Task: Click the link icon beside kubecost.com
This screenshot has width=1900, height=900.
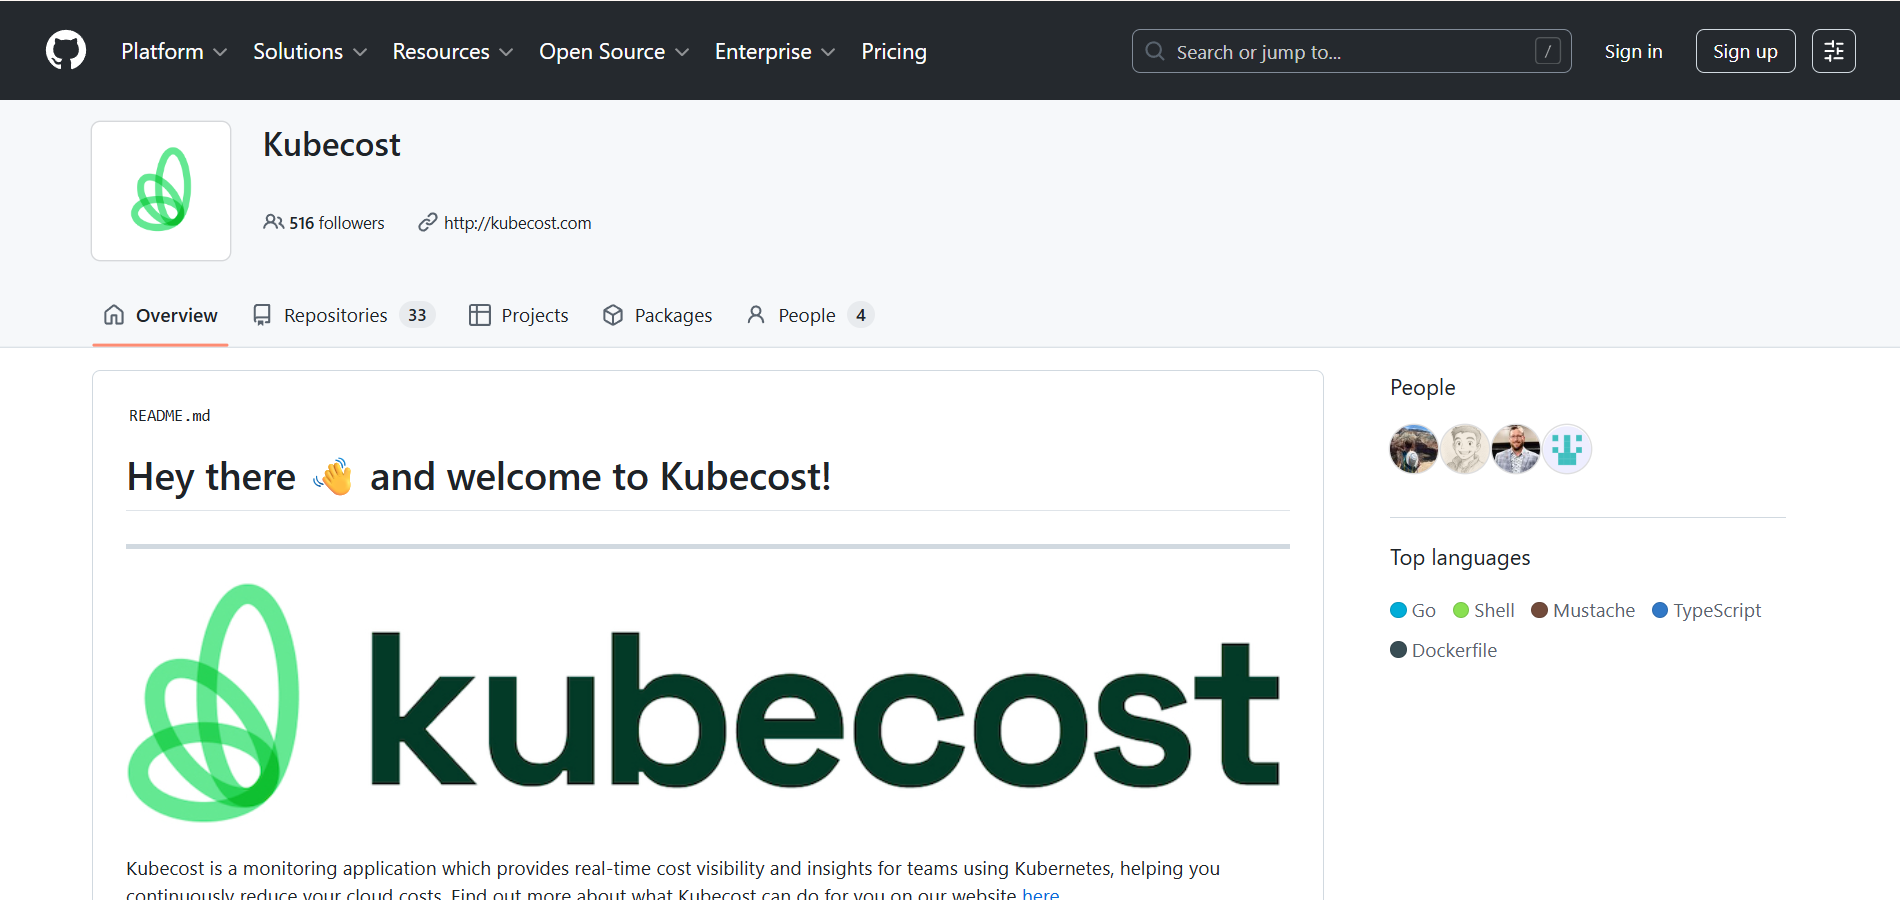Action: pyautogui.click(x=427, y=222)
